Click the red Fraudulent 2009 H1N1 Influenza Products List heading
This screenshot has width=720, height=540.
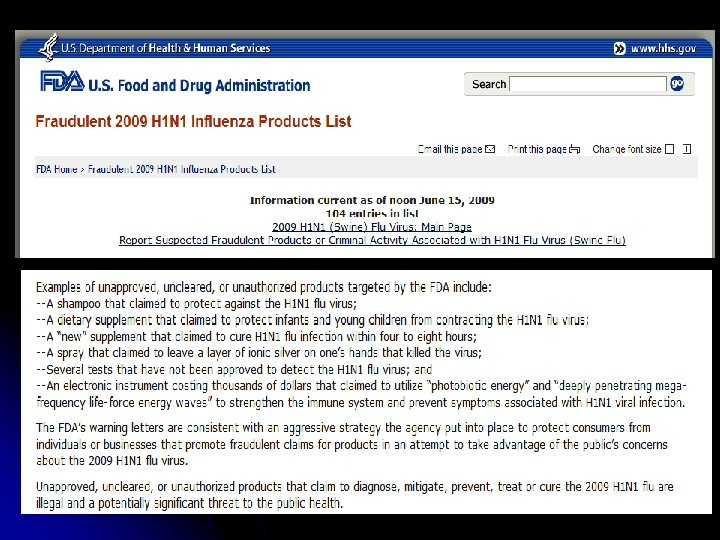point(193,121)
